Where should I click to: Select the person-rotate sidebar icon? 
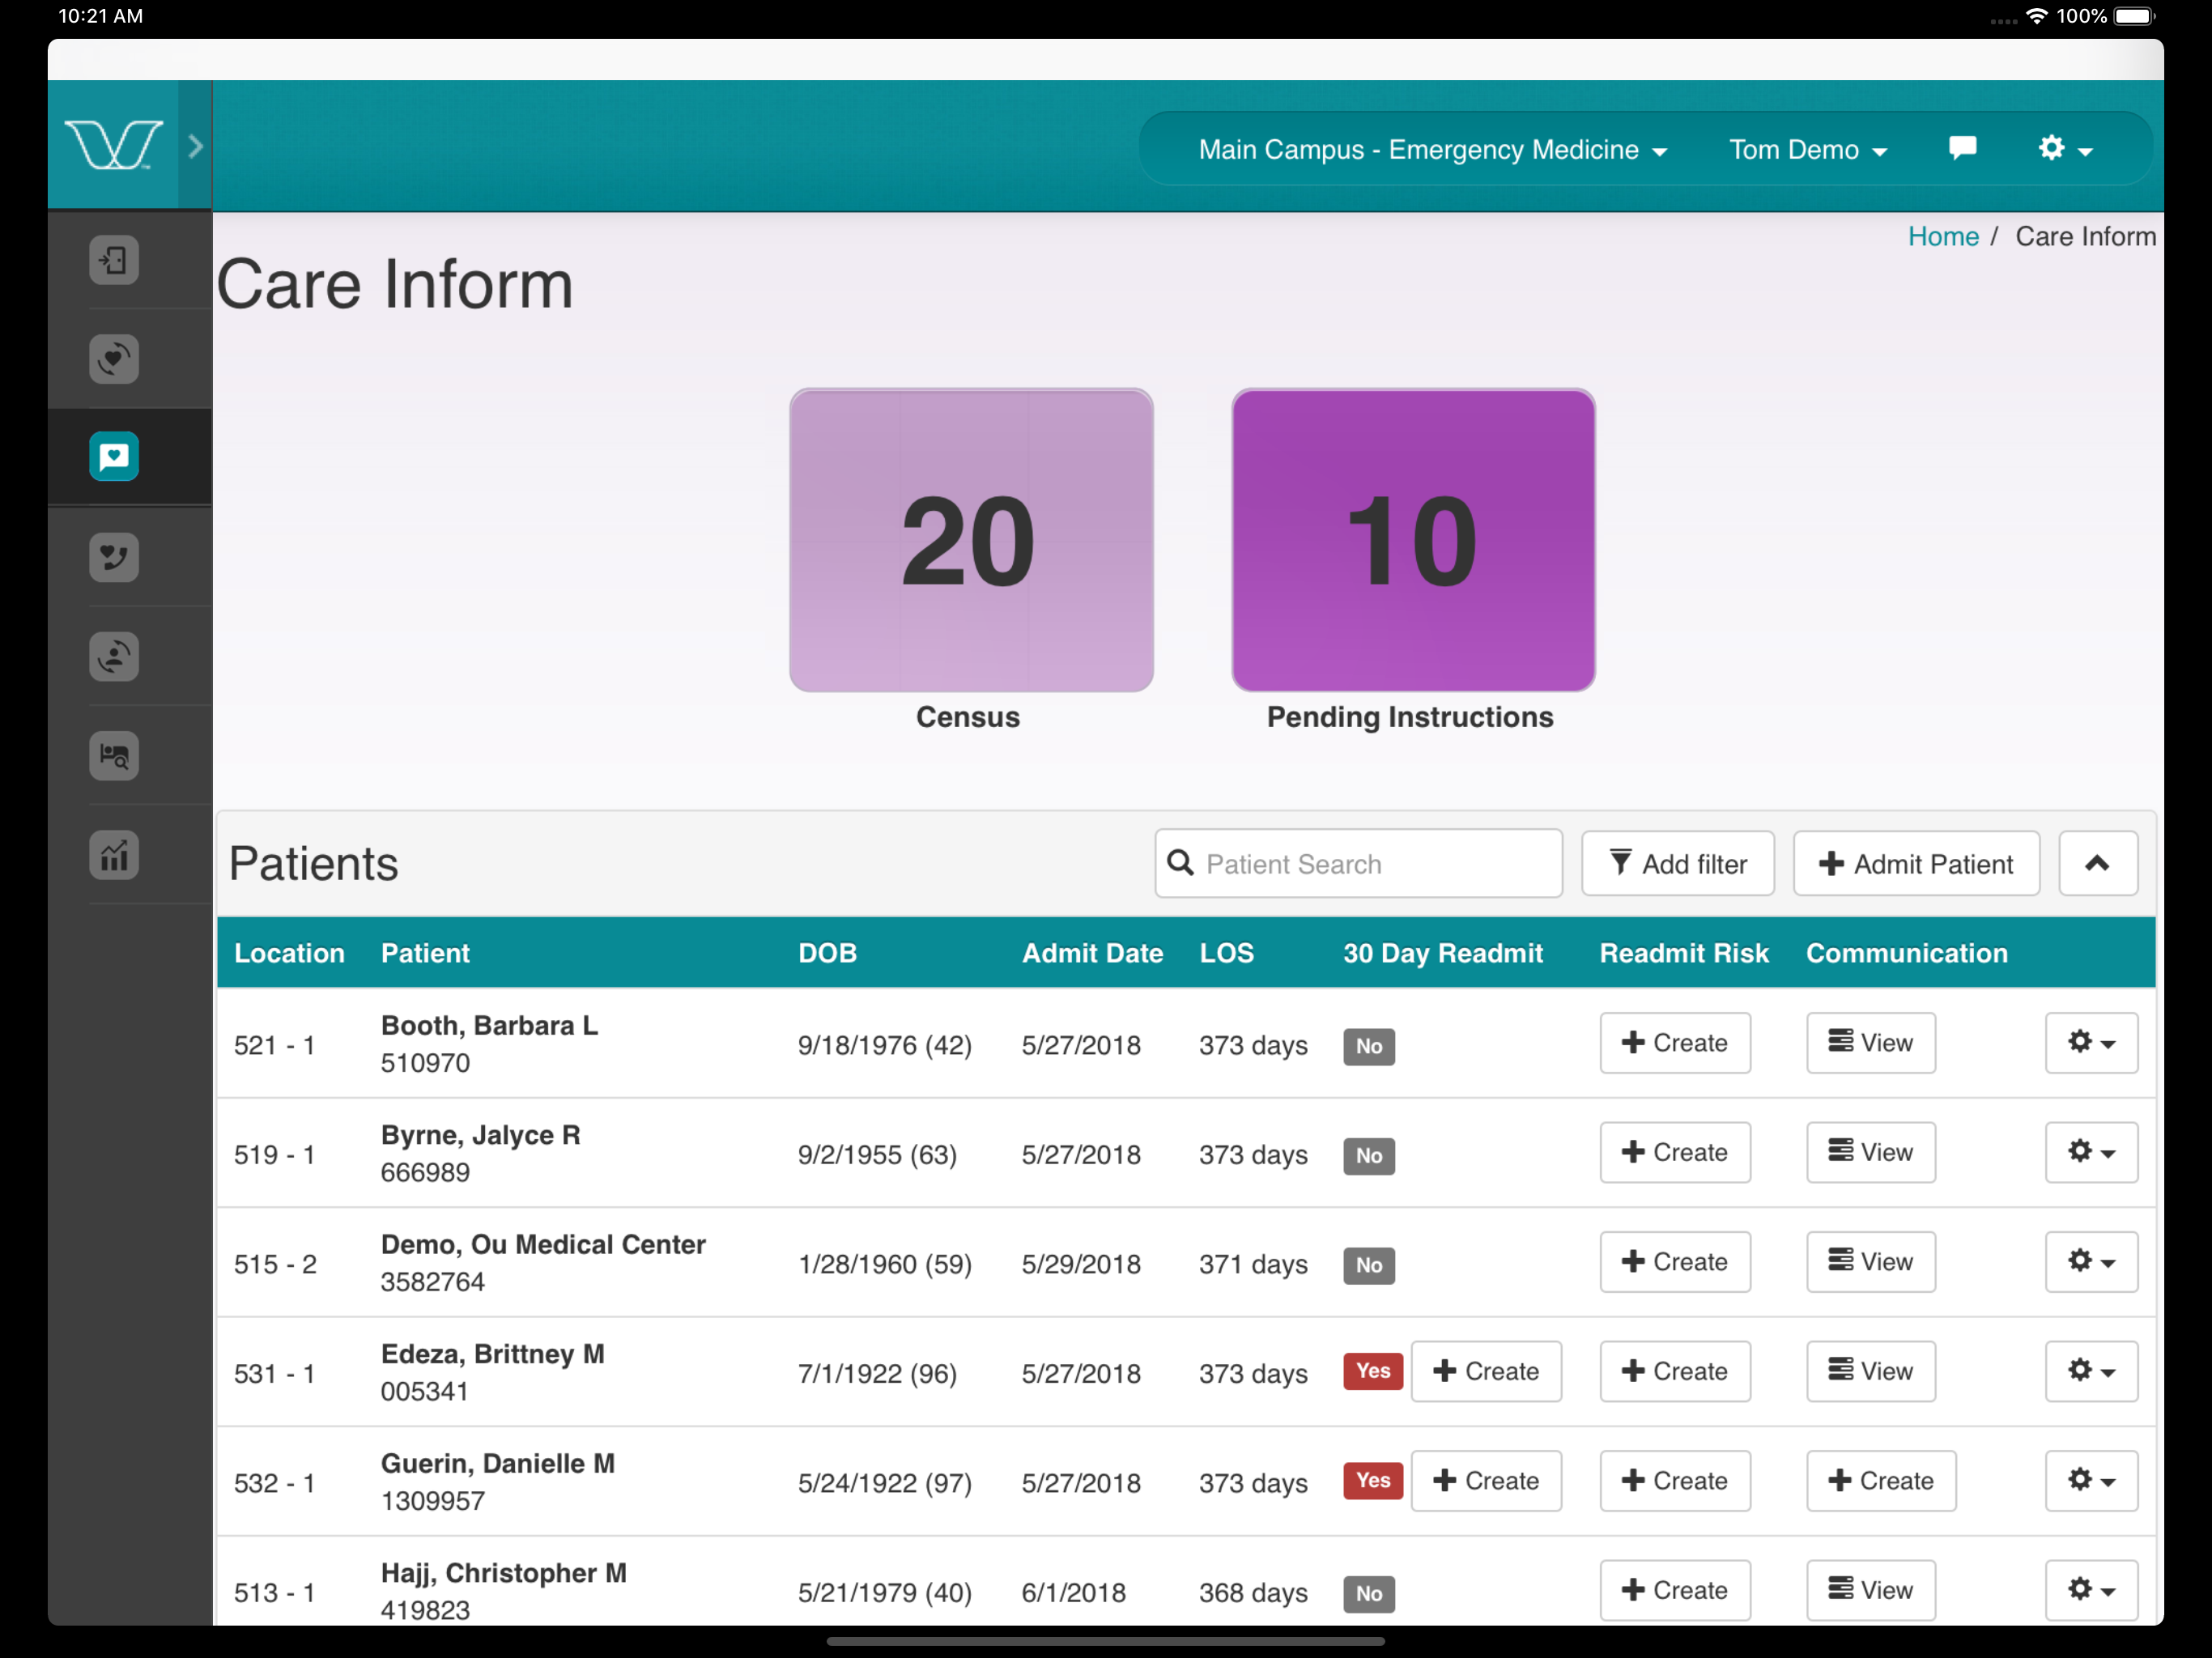point(114,656)
